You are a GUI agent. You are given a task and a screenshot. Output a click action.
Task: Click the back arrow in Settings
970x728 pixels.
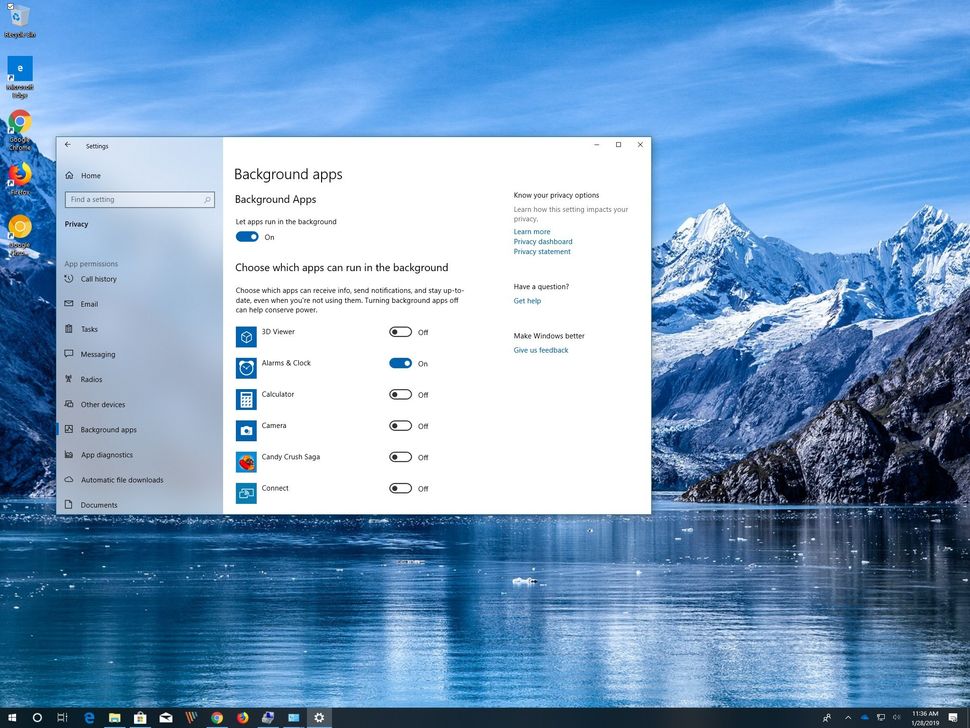(x=68, y=144)
